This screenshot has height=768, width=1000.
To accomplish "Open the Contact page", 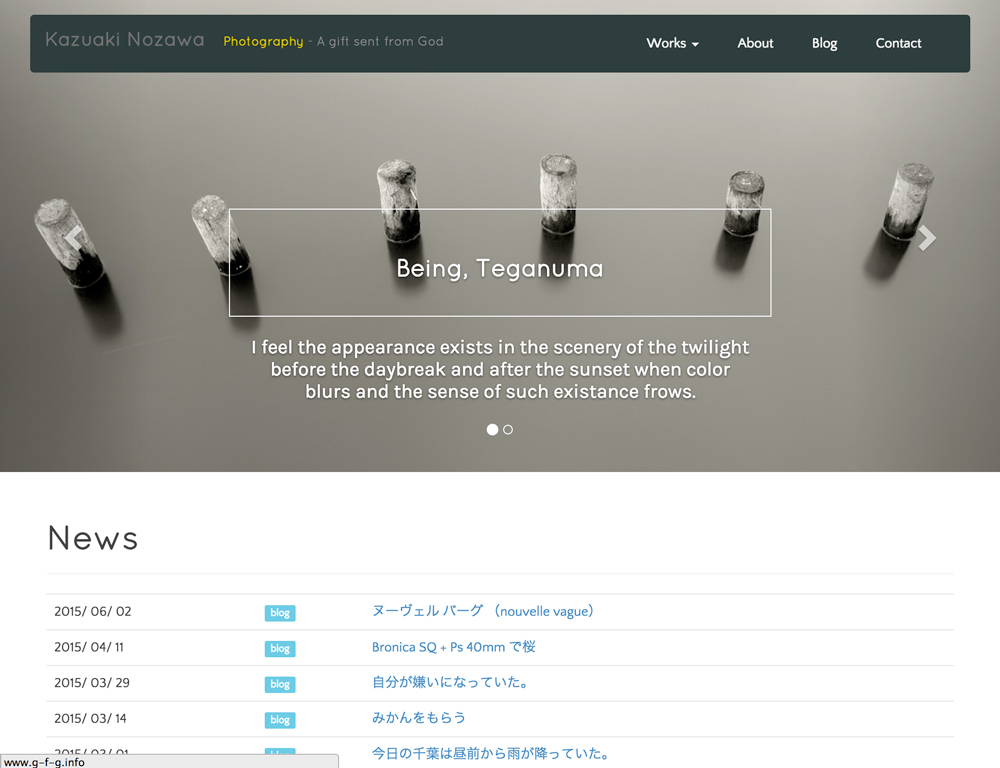I will pos(898,43).
